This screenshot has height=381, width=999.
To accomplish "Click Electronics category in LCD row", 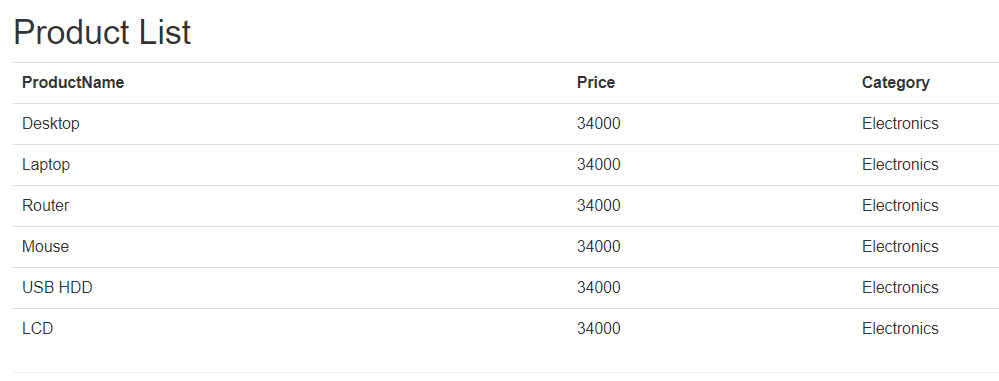I will tap(900, 328).
